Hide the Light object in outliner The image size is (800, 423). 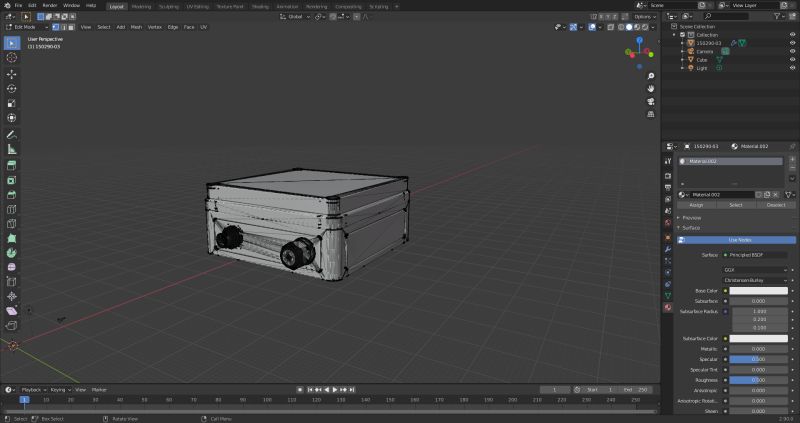792,68
